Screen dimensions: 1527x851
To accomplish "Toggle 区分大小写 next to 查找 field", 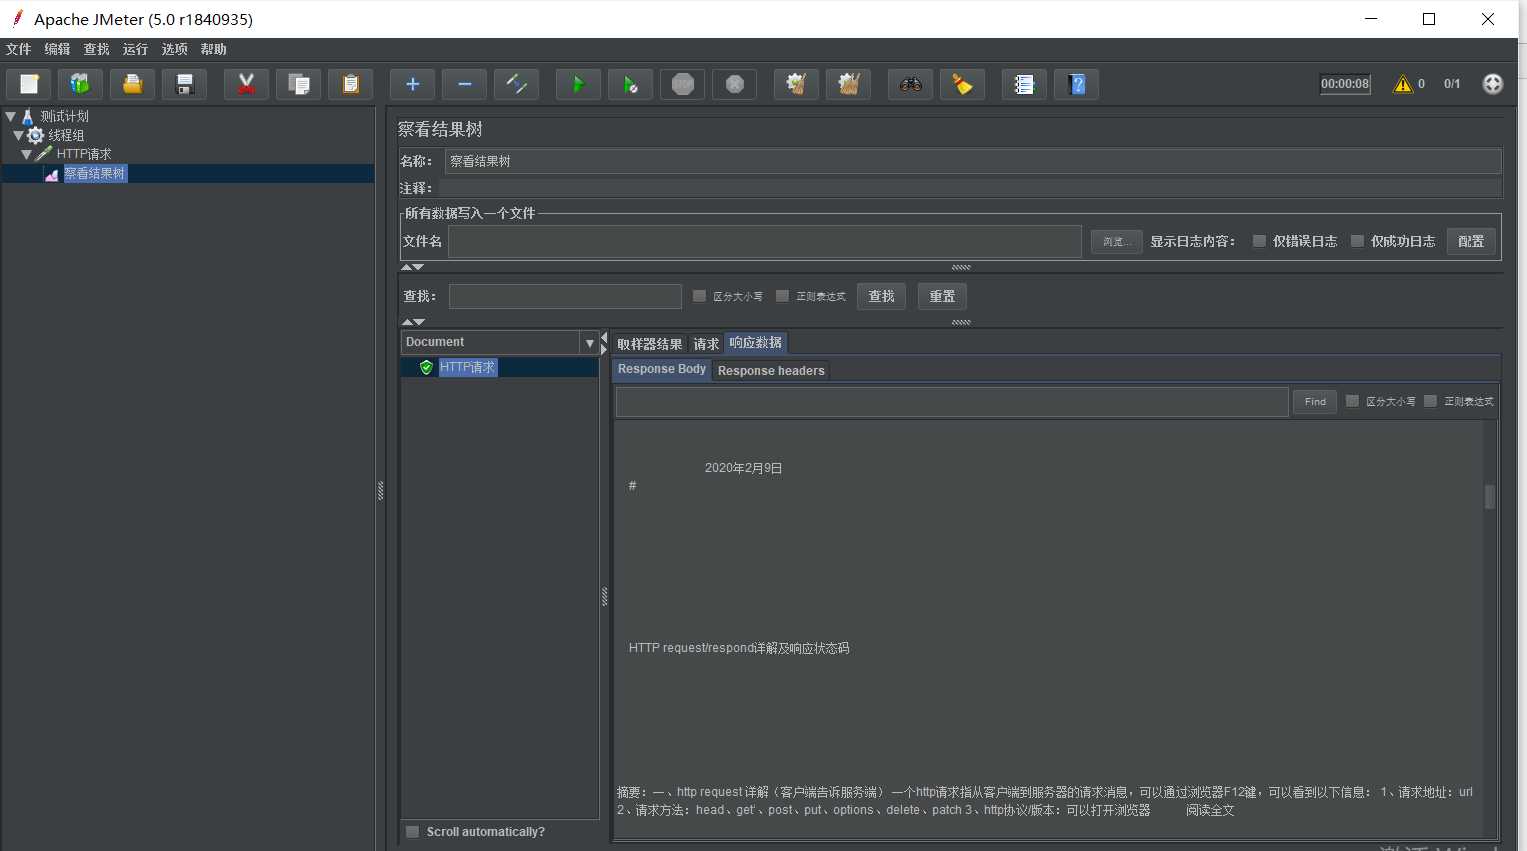I will pos(699,296).
